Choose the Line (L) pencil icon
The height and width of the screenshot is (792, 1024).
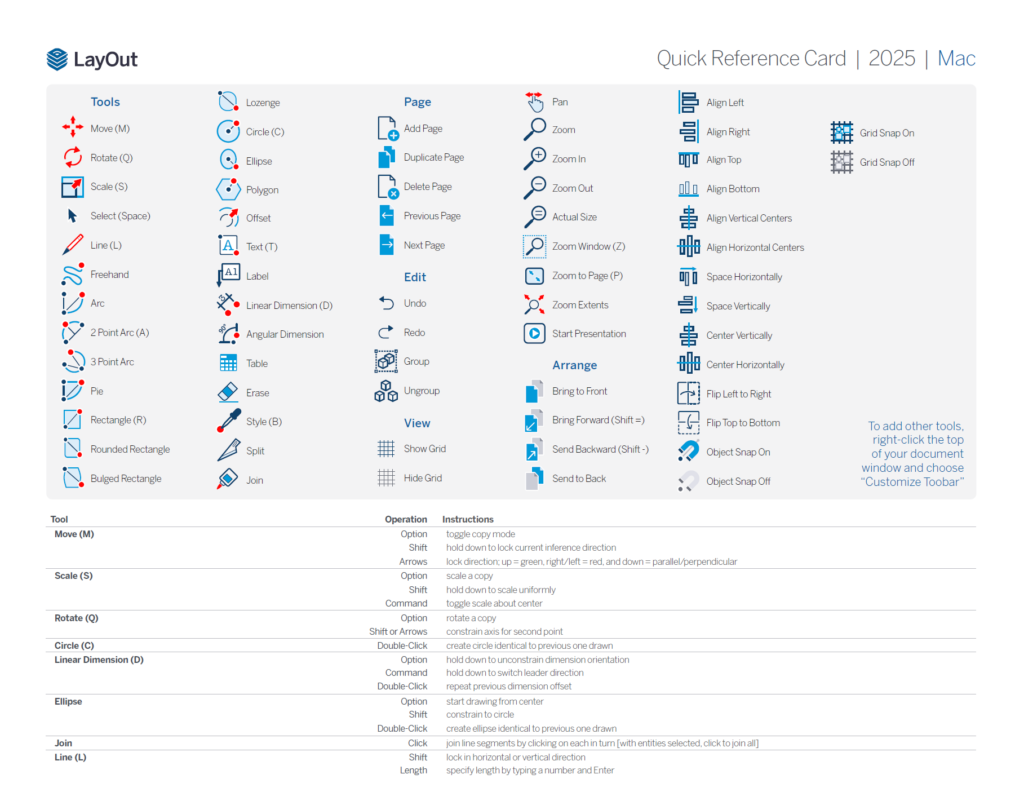pyautogui.click(x=72, y=245)
